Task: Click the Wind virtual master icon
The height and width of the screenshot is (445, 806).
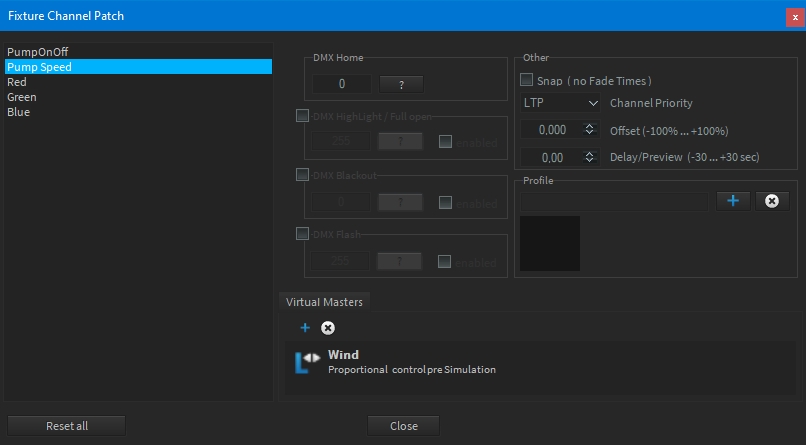Action: 307,362
